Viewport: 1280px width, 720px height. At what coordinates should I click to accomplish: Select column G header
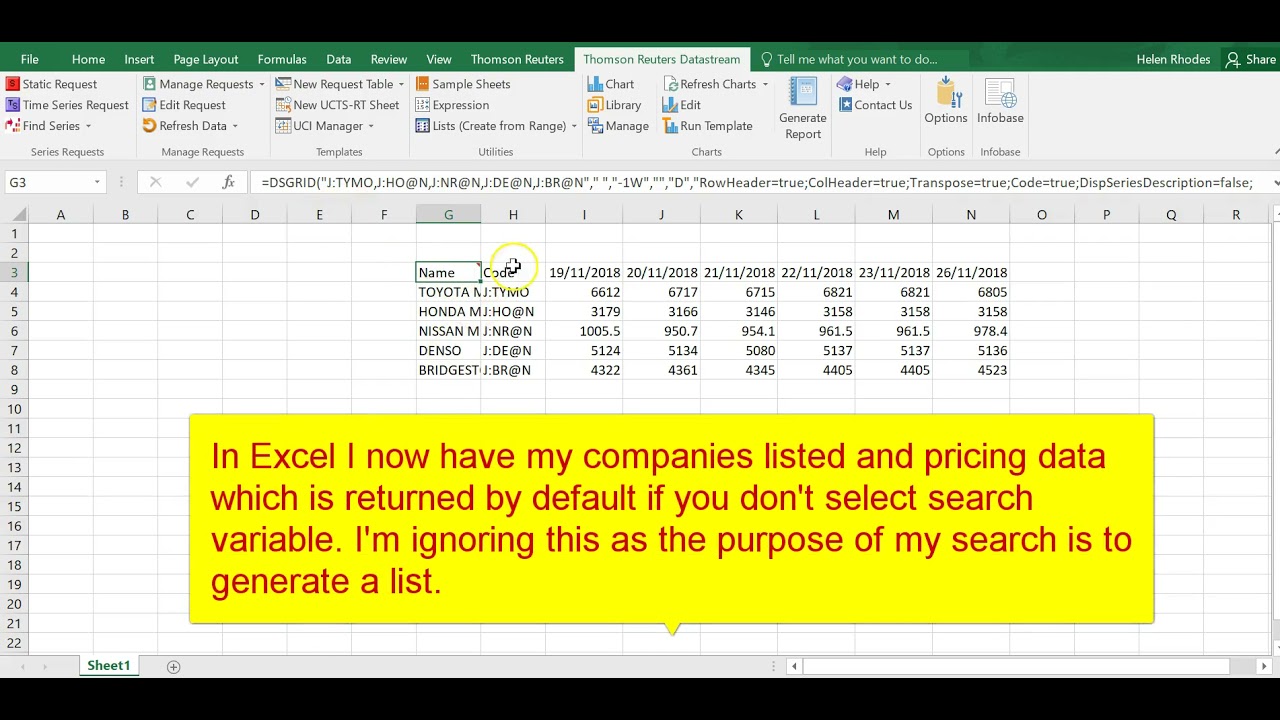tap(448, 215)
